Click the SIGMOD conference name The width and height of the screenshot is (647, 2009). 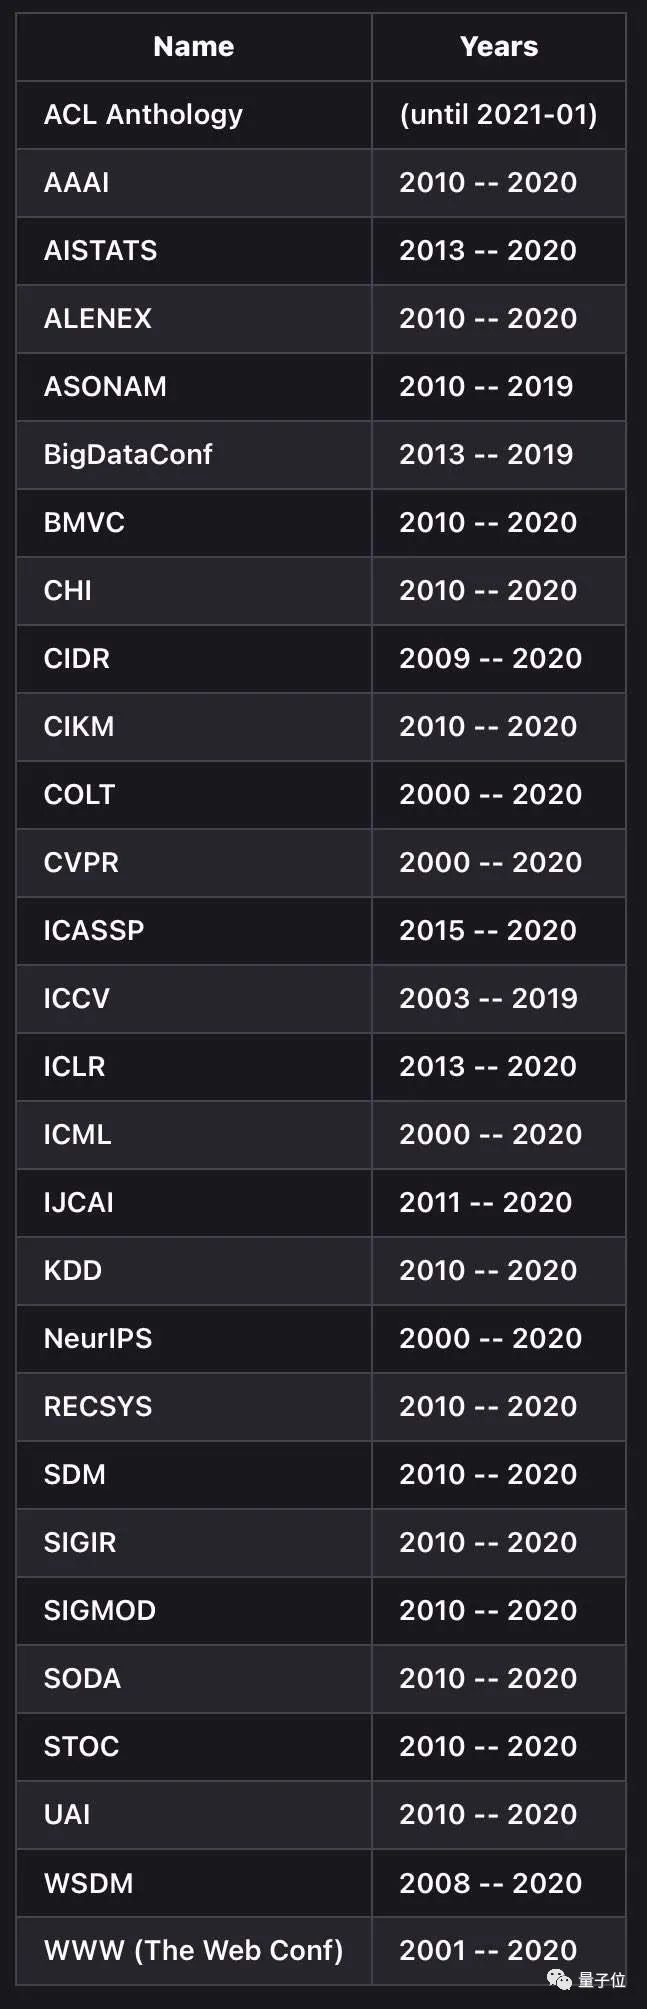pyautogui.click(x=100, y=1610)
